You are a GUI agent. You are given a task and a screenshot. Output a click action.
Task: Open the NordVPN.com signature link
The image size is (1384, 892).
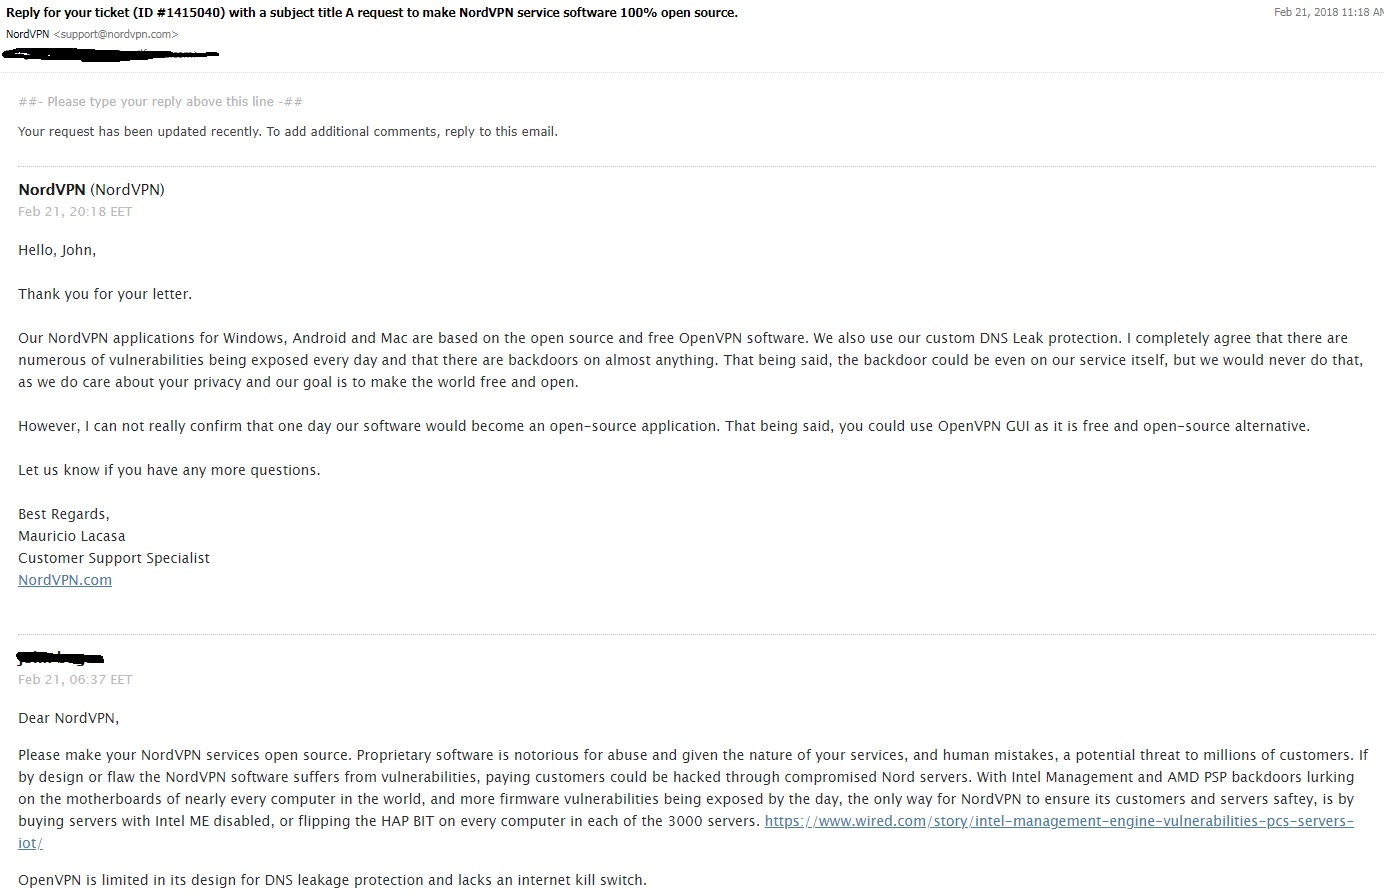(x=65, y=580)
